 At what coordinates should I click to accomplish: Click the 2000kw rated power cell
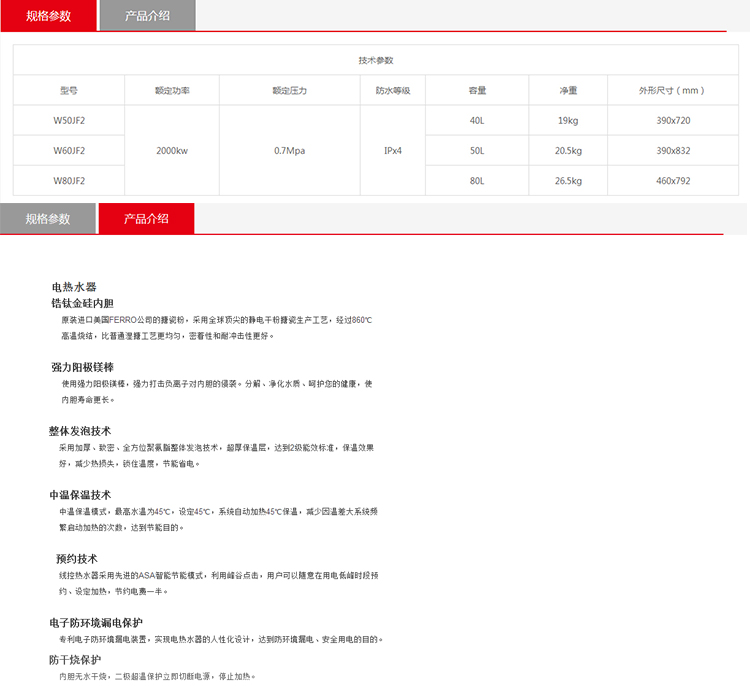[x=172, y=150]
